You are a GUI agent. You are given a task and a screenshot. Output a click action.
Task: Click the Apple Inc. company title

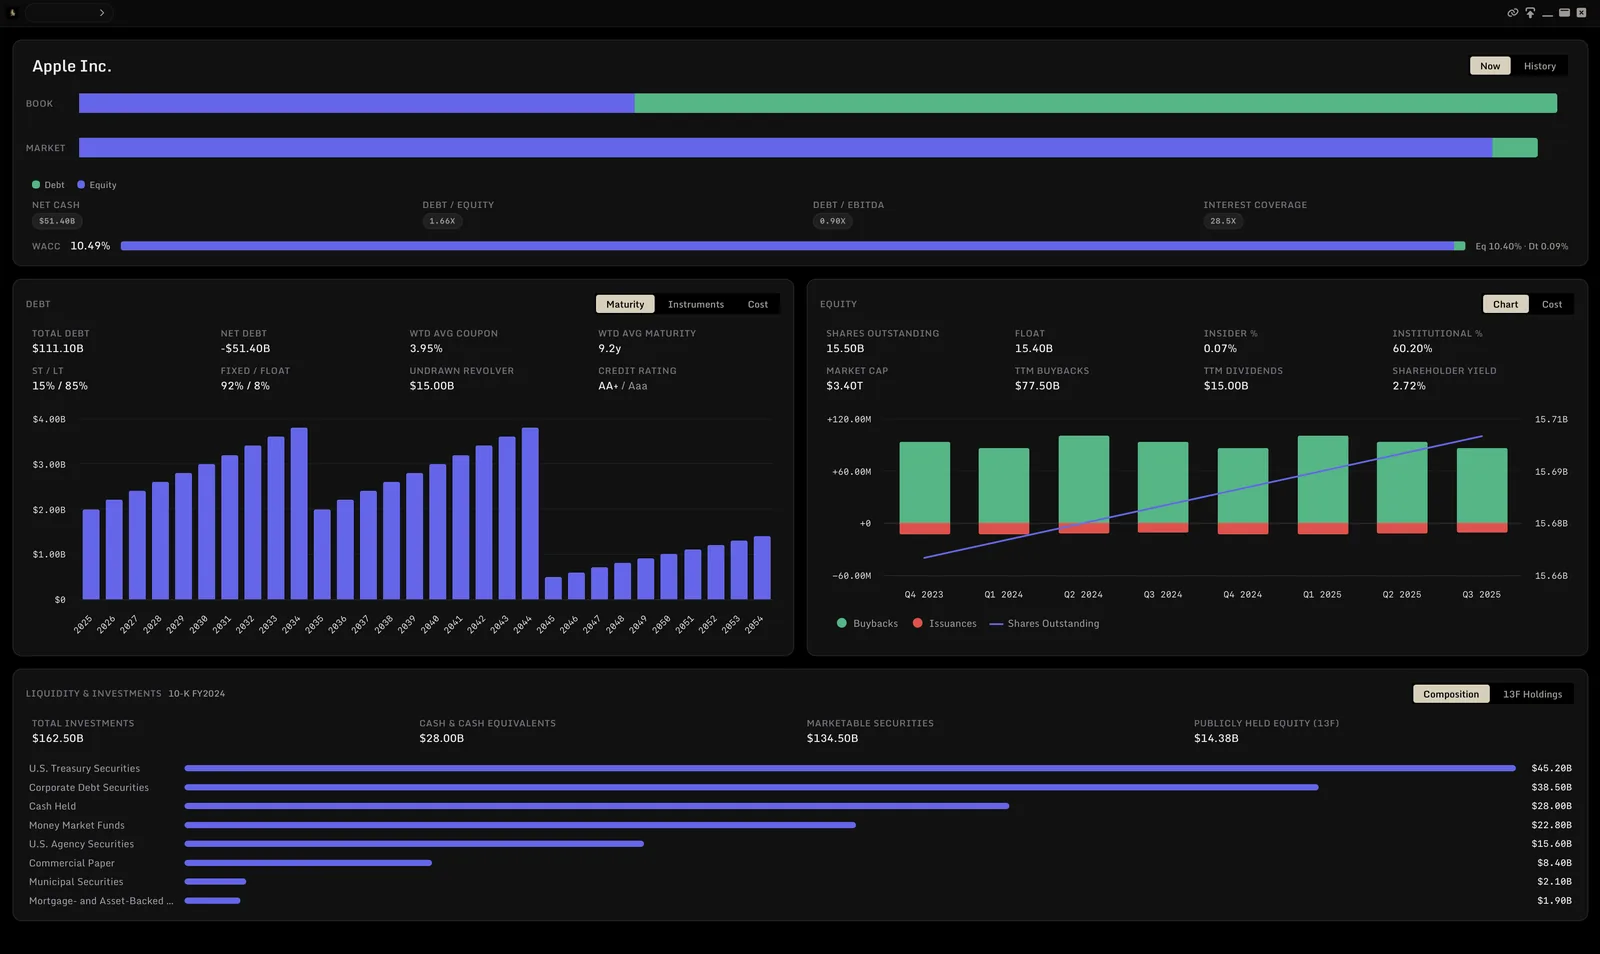pyautogui.click(x=72, y=66)
